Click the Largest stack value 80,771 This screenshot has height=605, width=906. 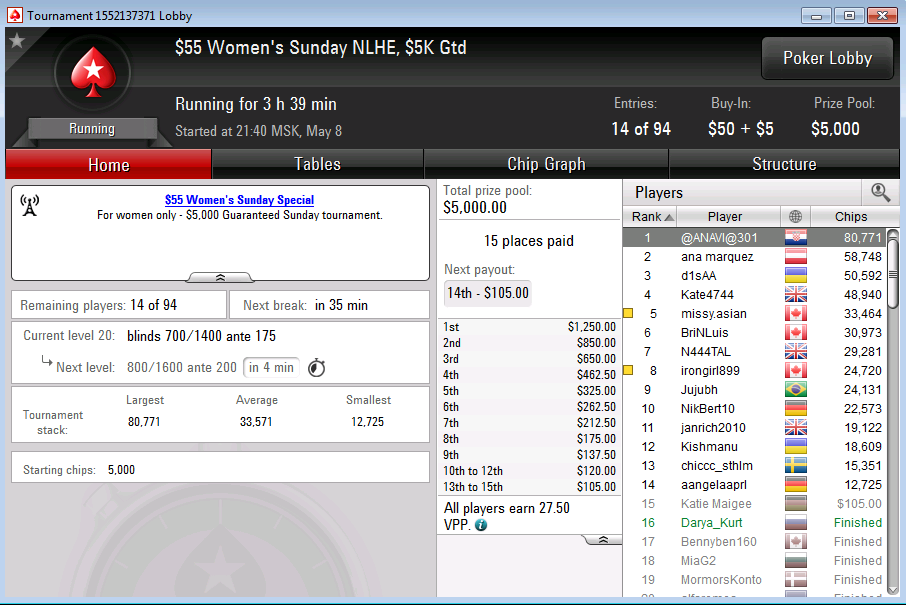point(144,422)
